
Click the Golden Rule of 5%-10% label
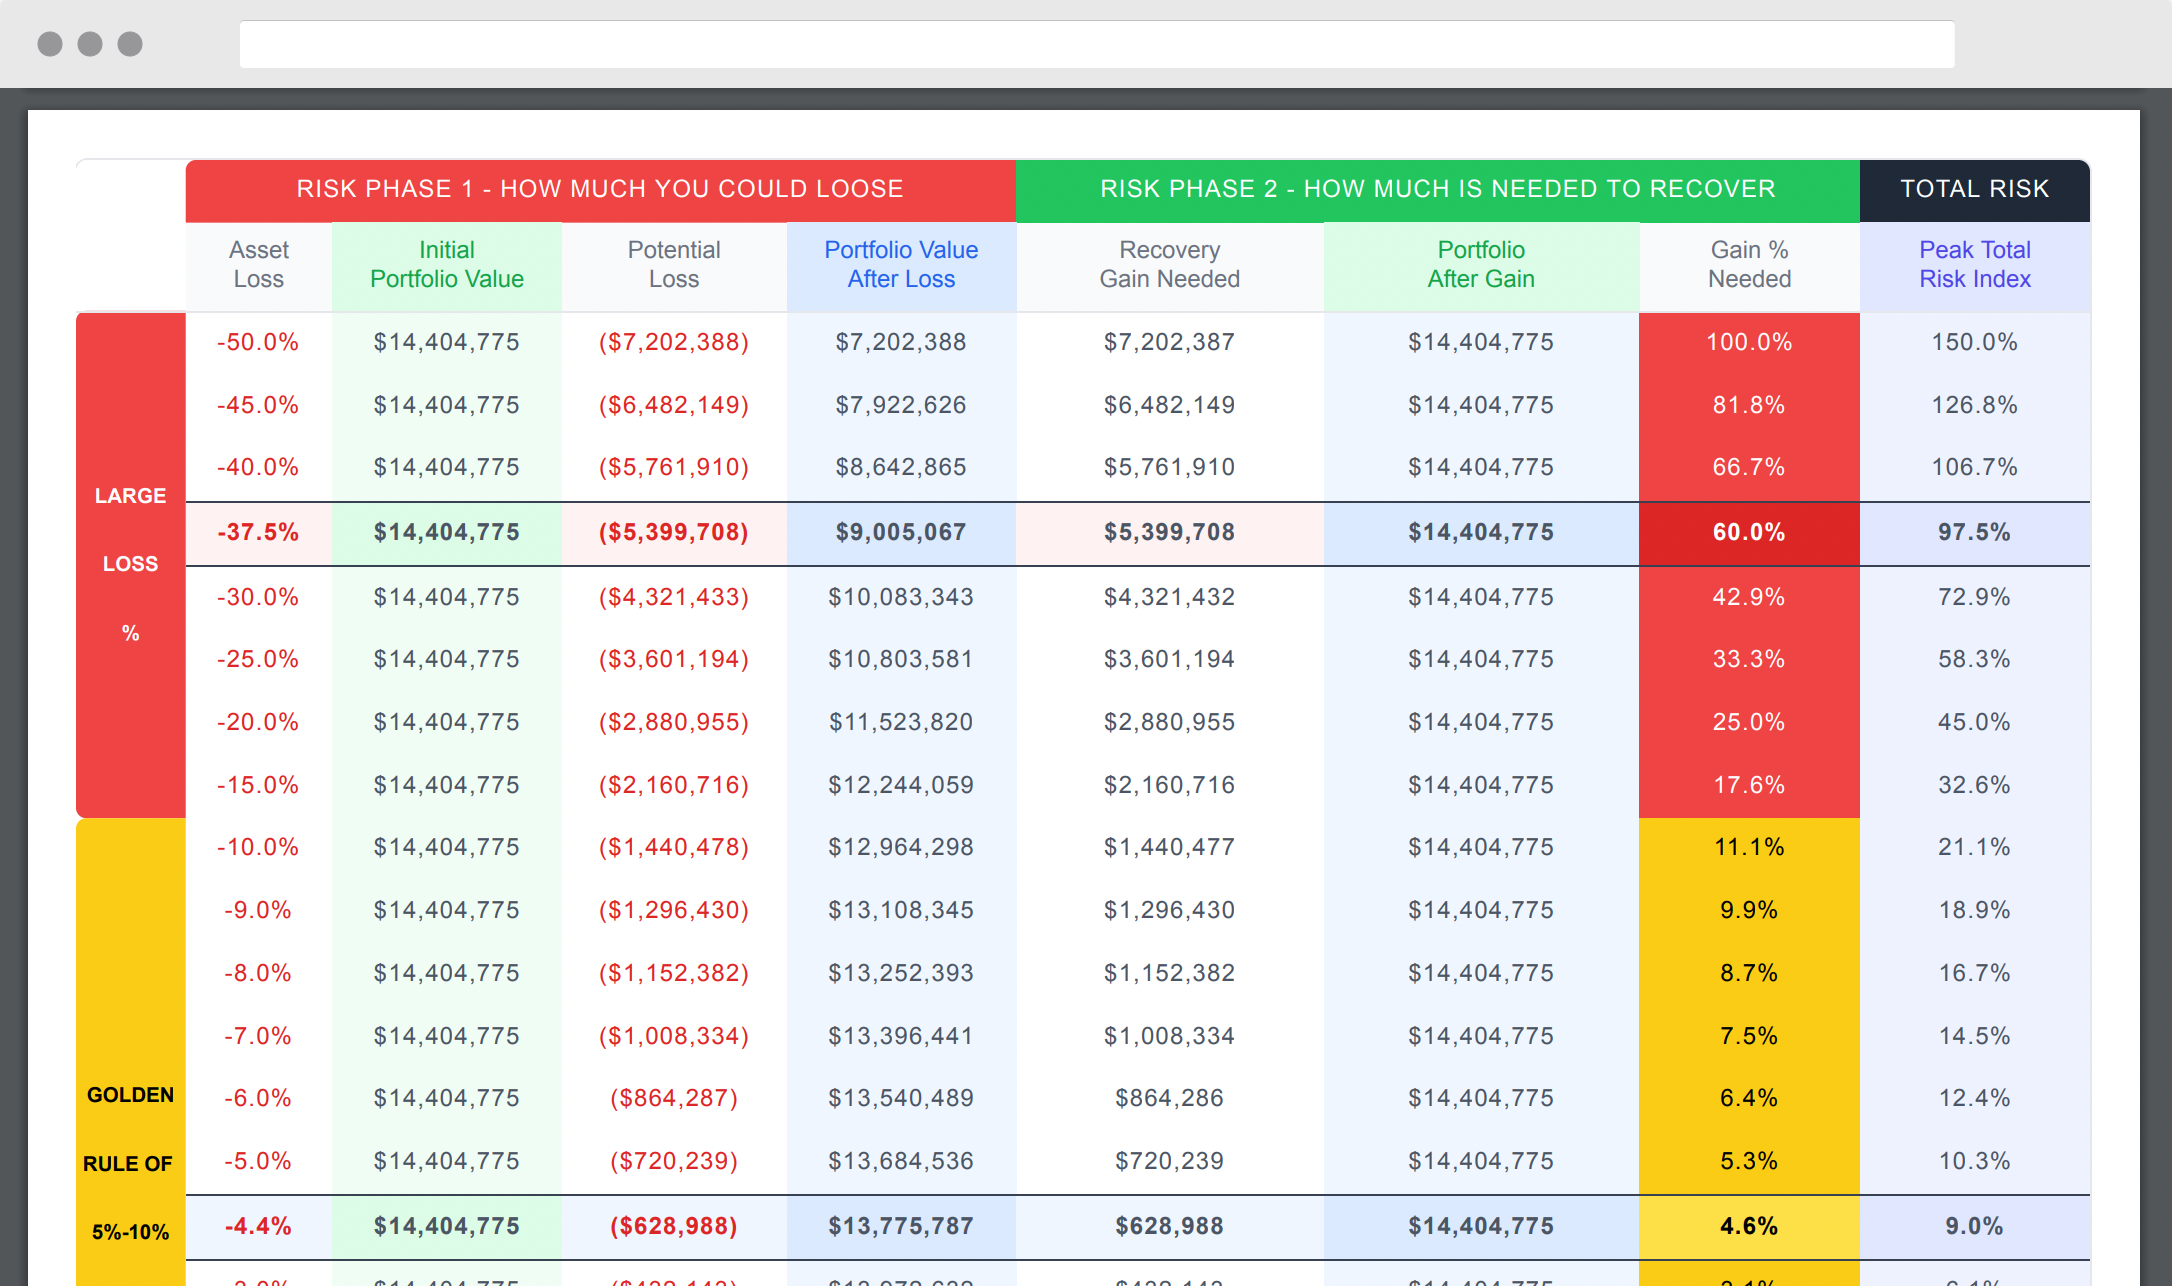point(130,1163)
